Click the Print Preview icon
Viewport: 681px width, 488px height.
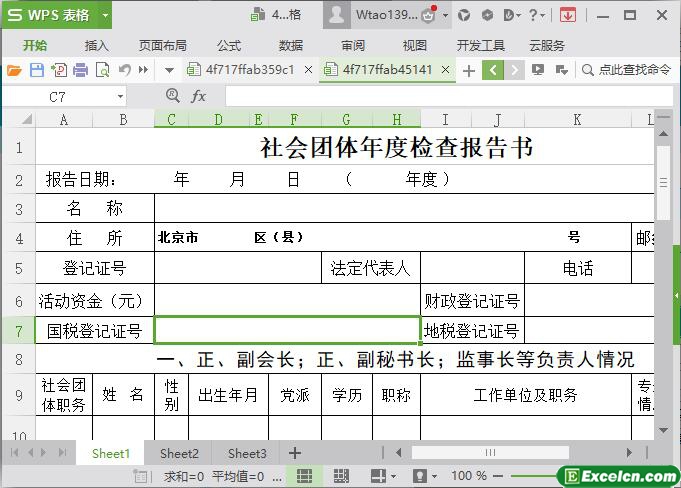tap(101, 70)
